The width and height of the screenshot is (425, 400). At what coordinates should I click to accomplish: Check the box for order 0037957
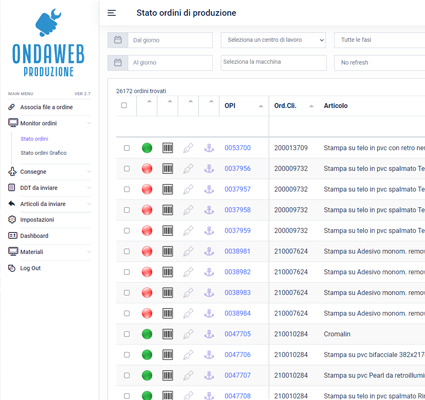127,189
